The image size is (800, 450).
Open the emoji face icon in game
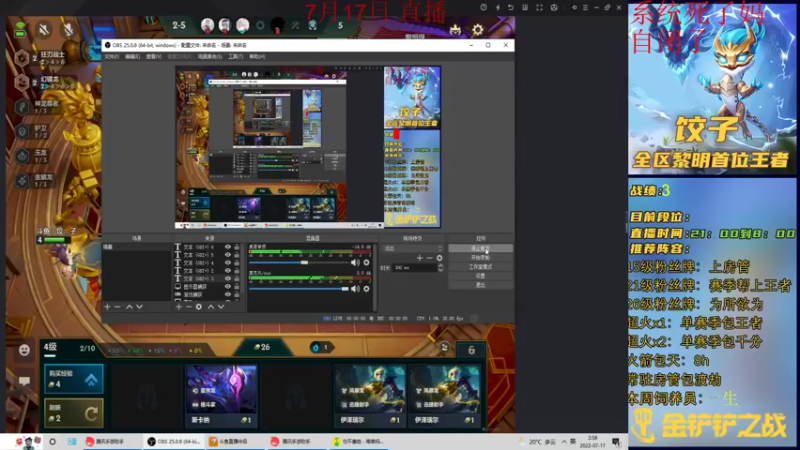tap(24, 350)
